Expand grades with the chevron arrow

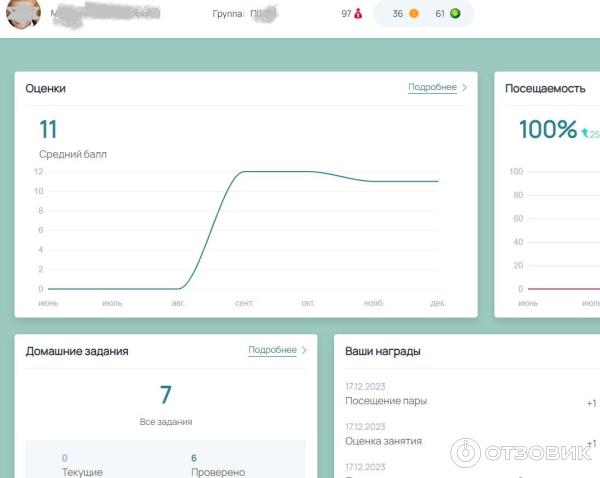[464, 88]
